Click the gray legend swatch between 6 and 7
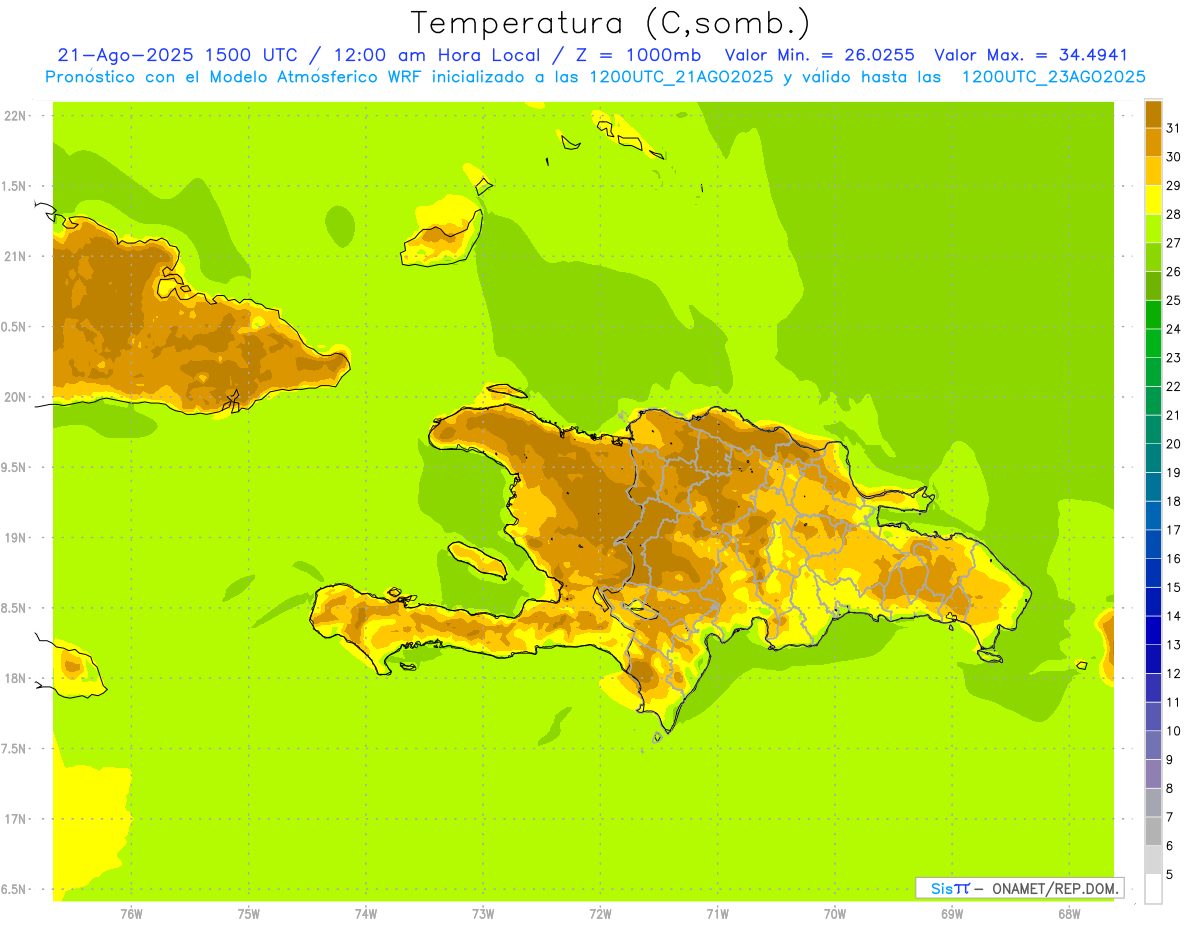Viewport: 1200px width, 927px height. [x=1153, y=831]
